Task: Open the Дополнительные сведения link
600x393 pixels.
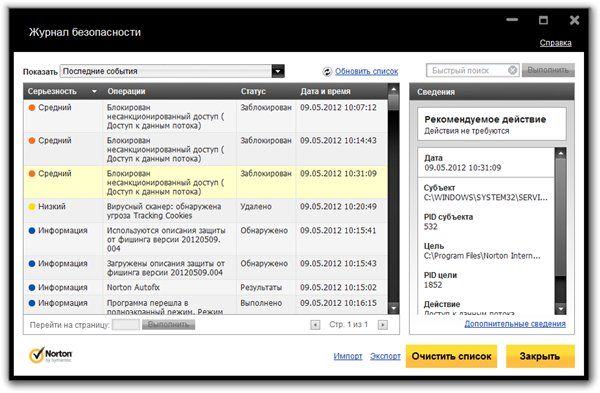Action: point(515,324)
